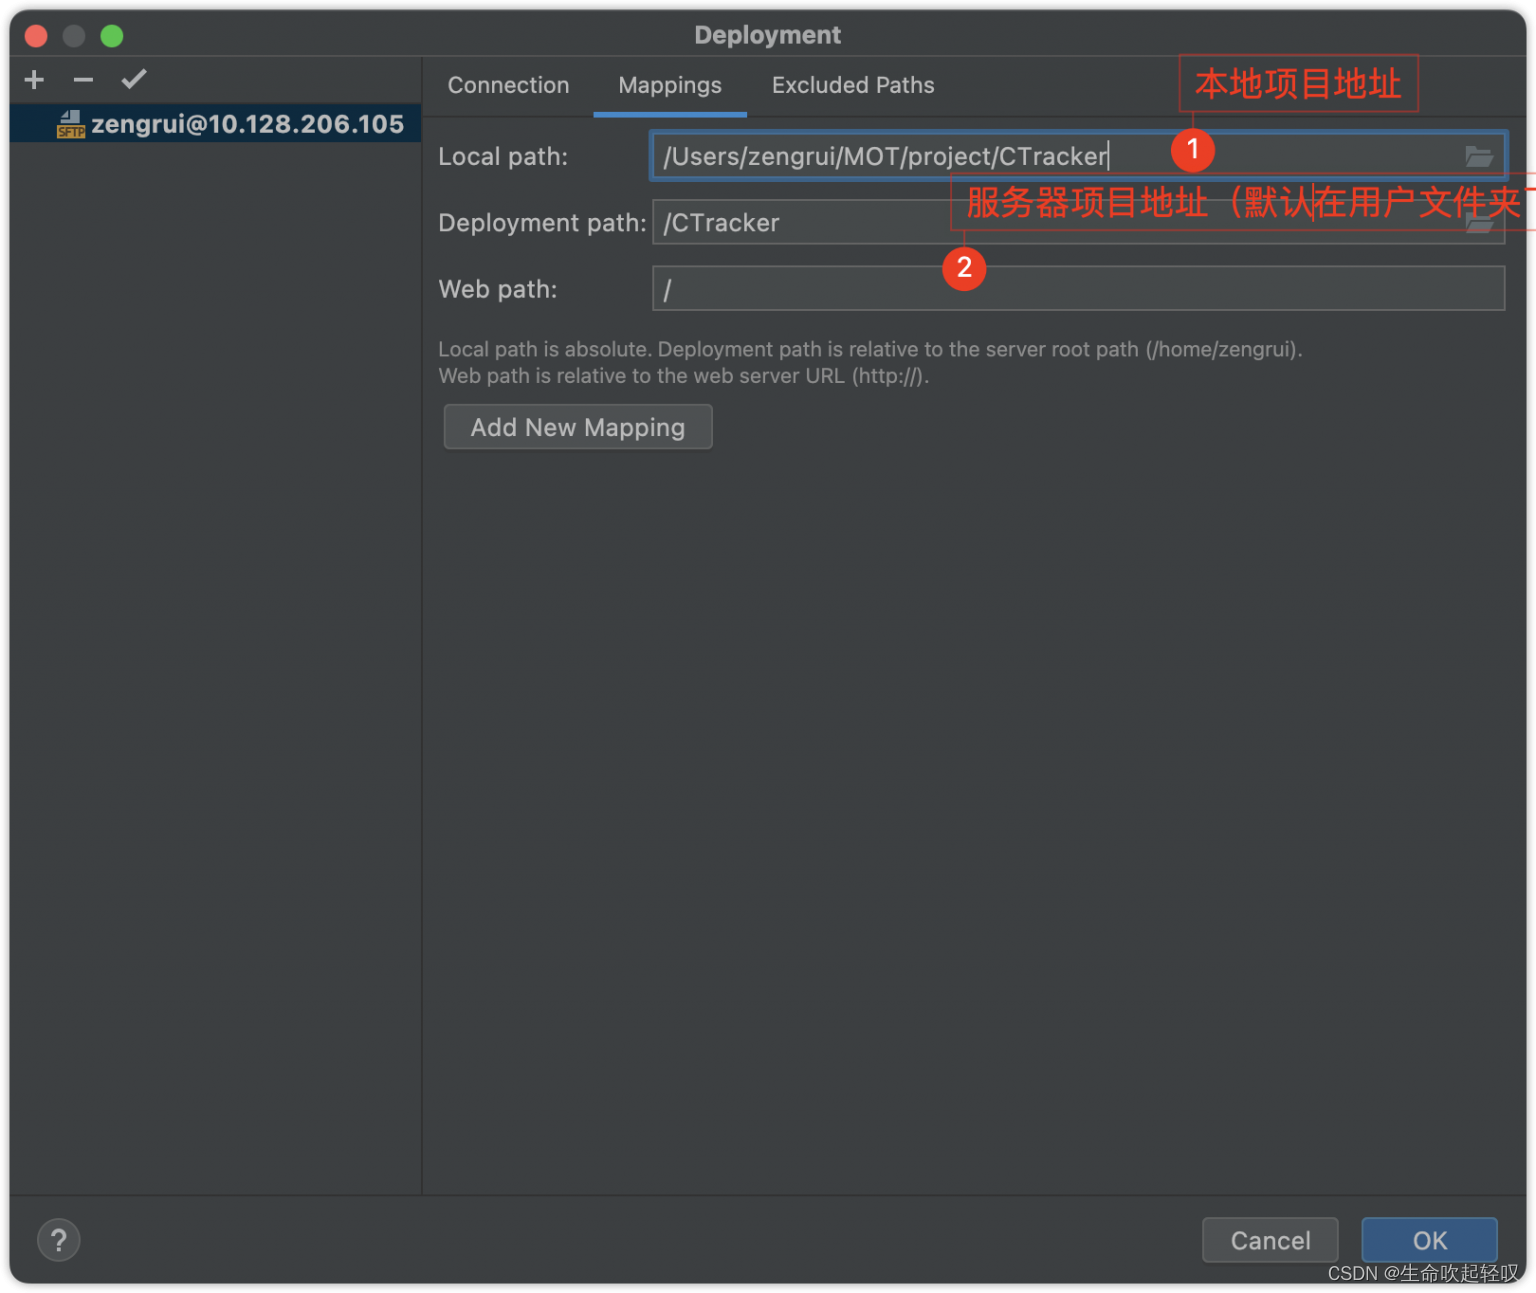Switch to the Mappings tab

coord(670,85)
